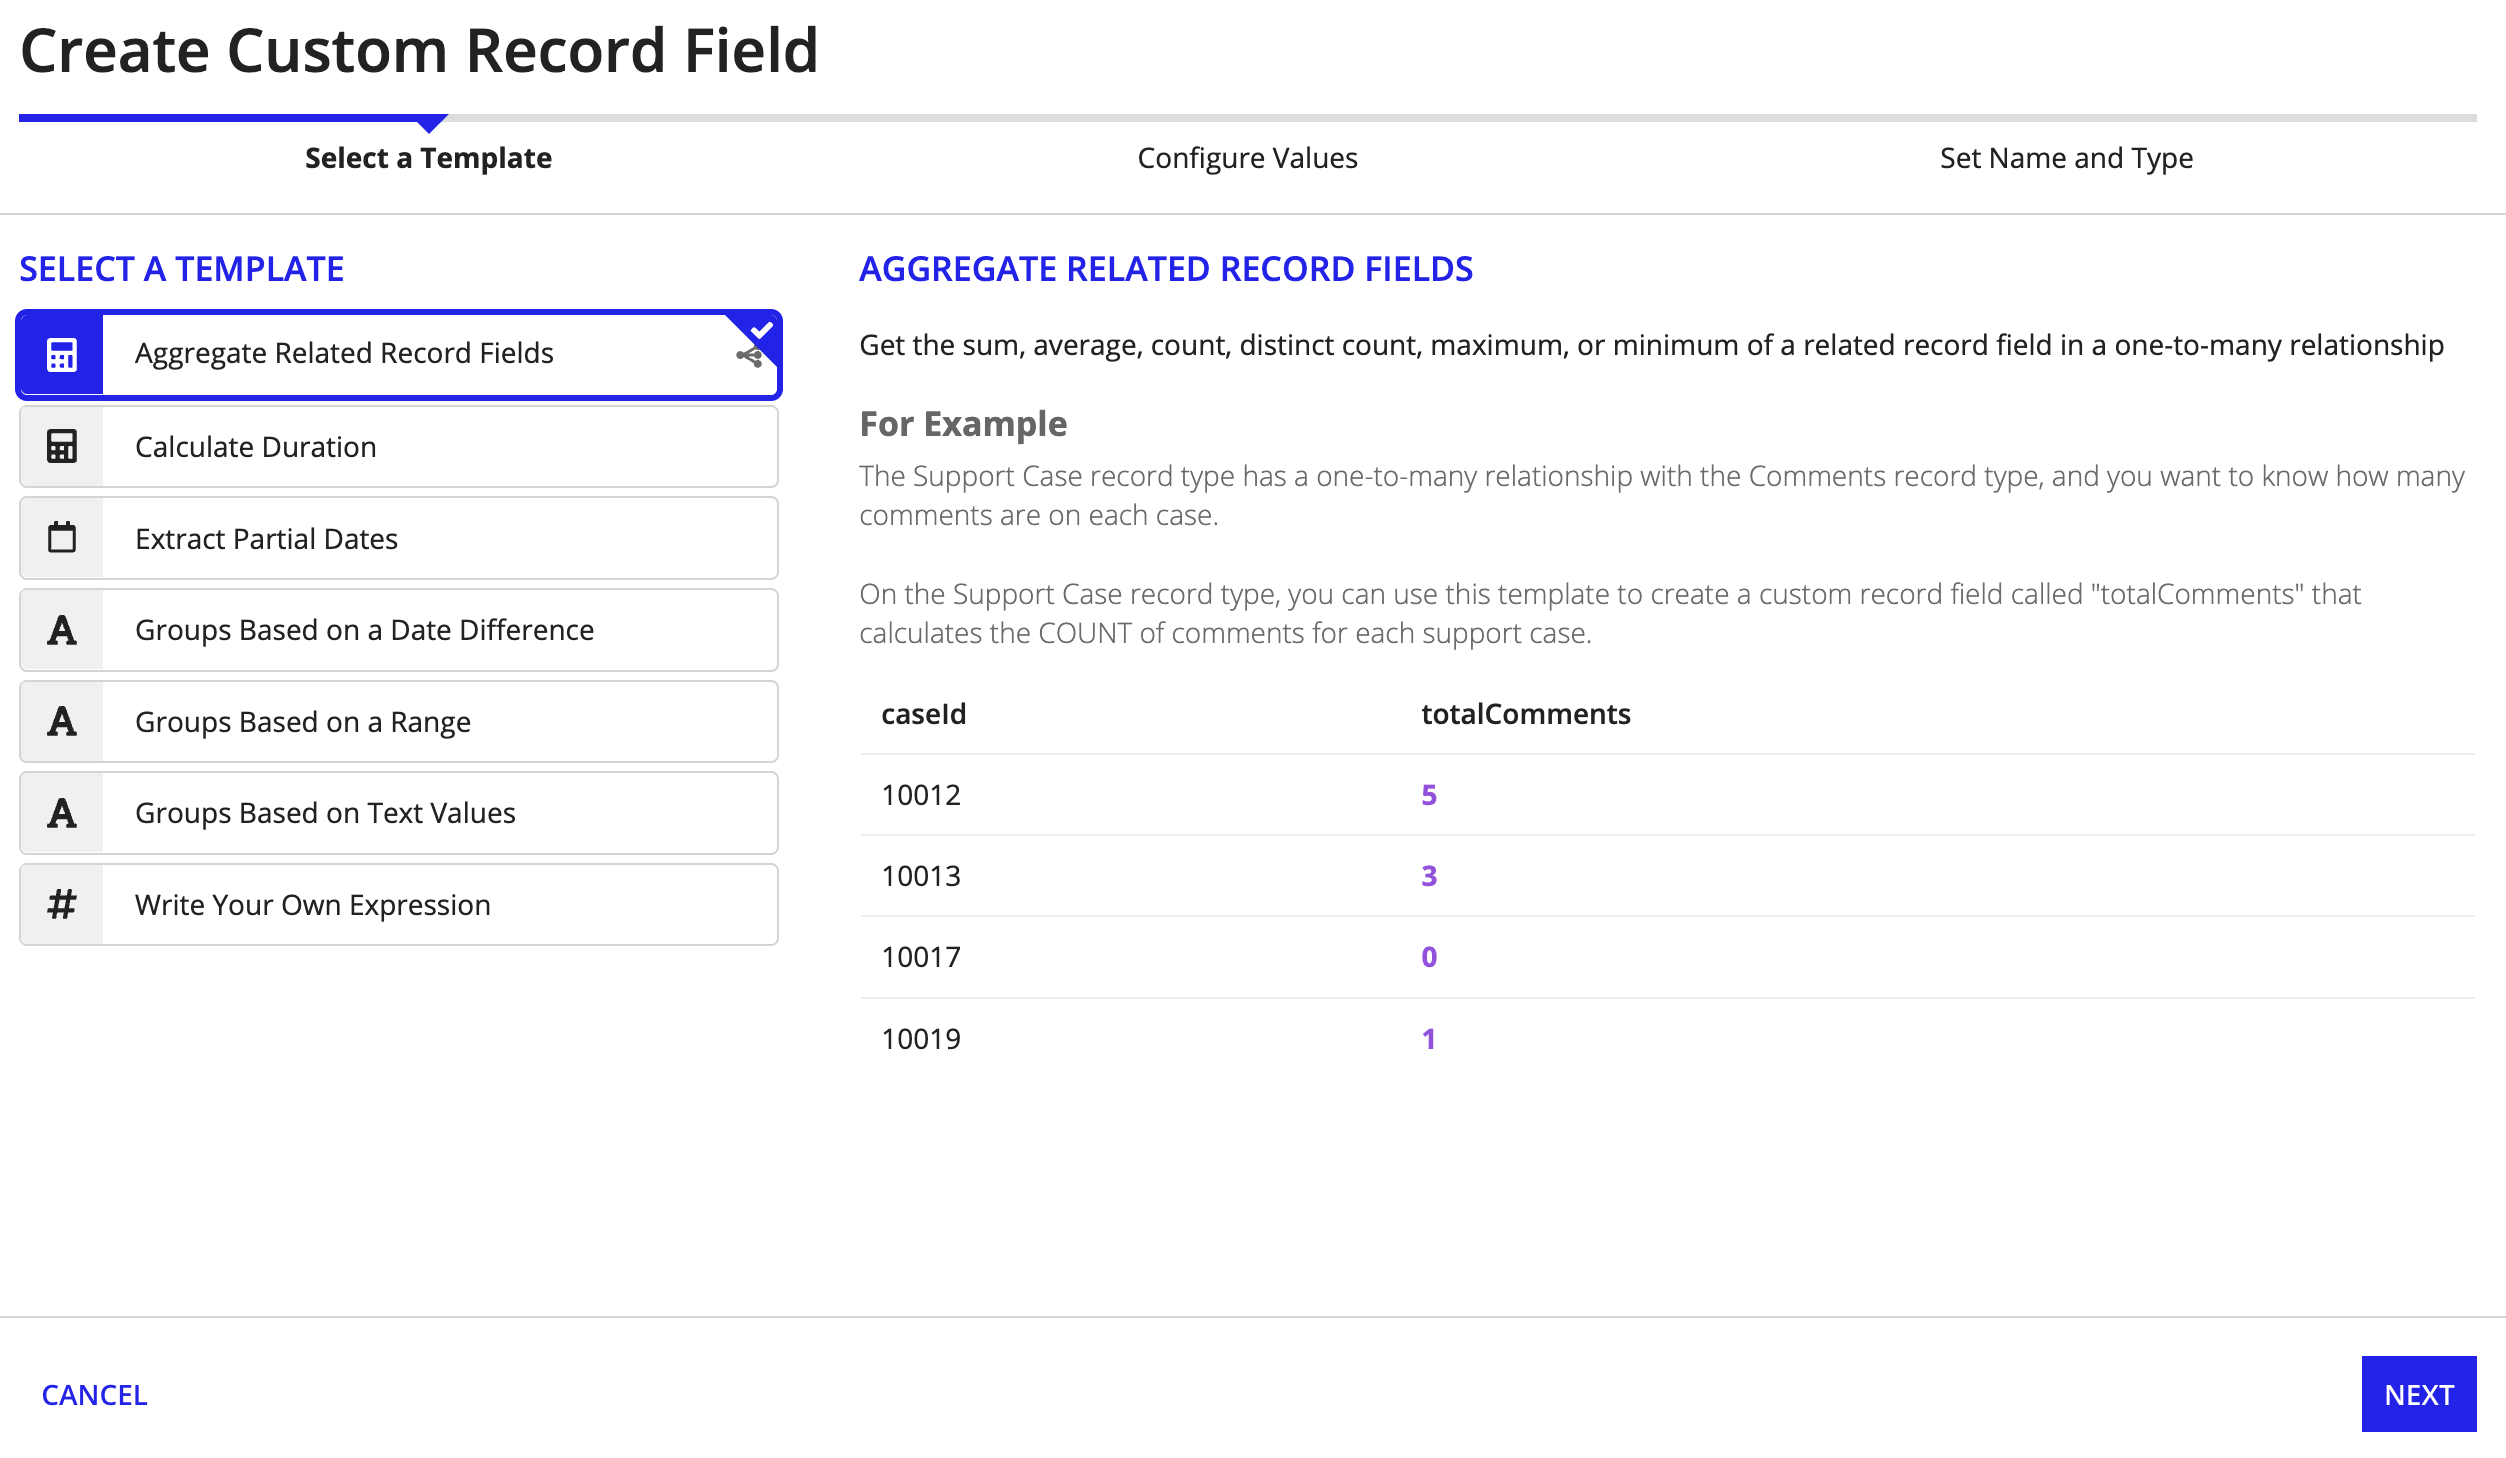Click the caseId value 10019
This screenshot has height=1458, width=2506.
pyautogui.click(x=921, y=1039)
